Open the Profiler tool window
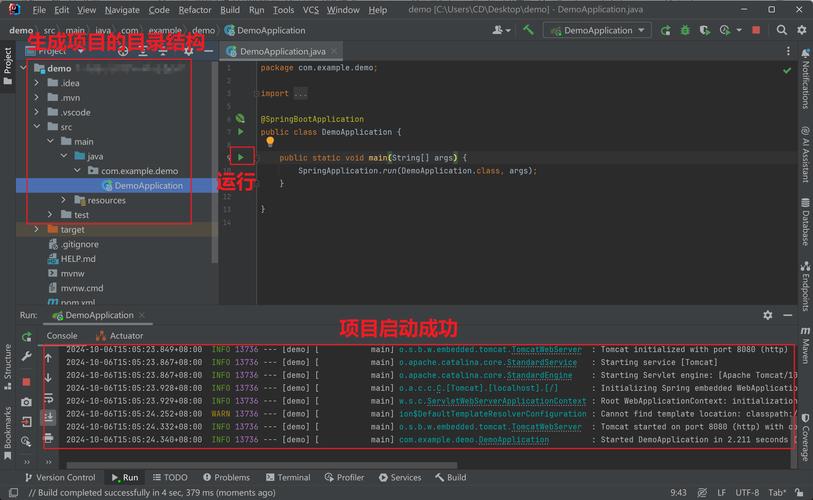The image size is (813, 500). coord(344,477)
